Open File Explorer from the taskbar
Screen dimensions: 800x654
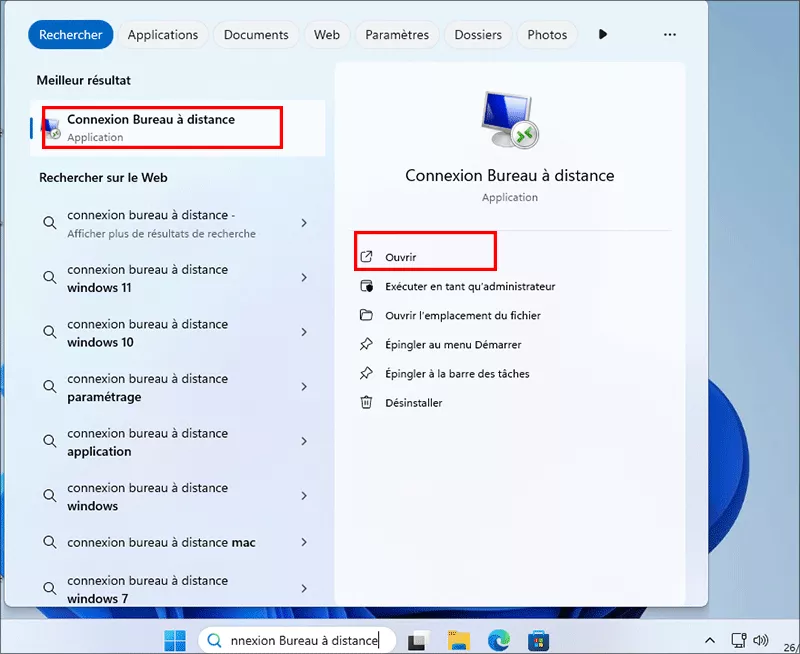(x=461, y=640)
